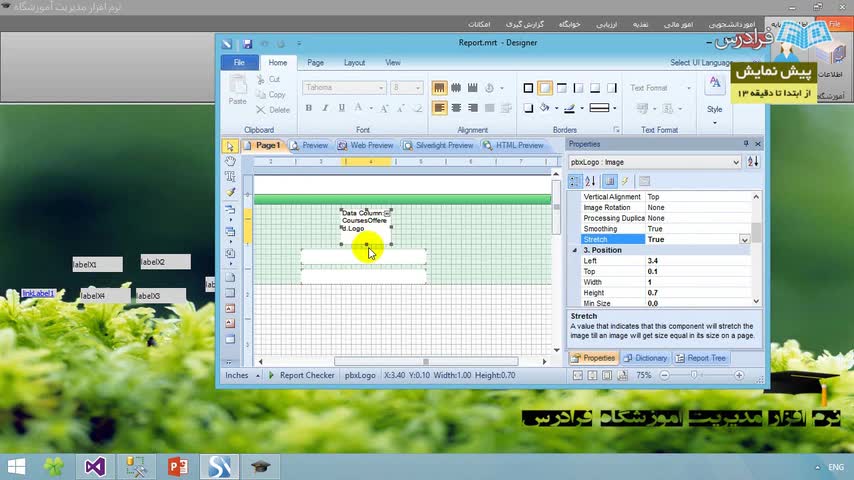Apply right border icon
This screenshot has height=480, width=854.
coord(612,88)
